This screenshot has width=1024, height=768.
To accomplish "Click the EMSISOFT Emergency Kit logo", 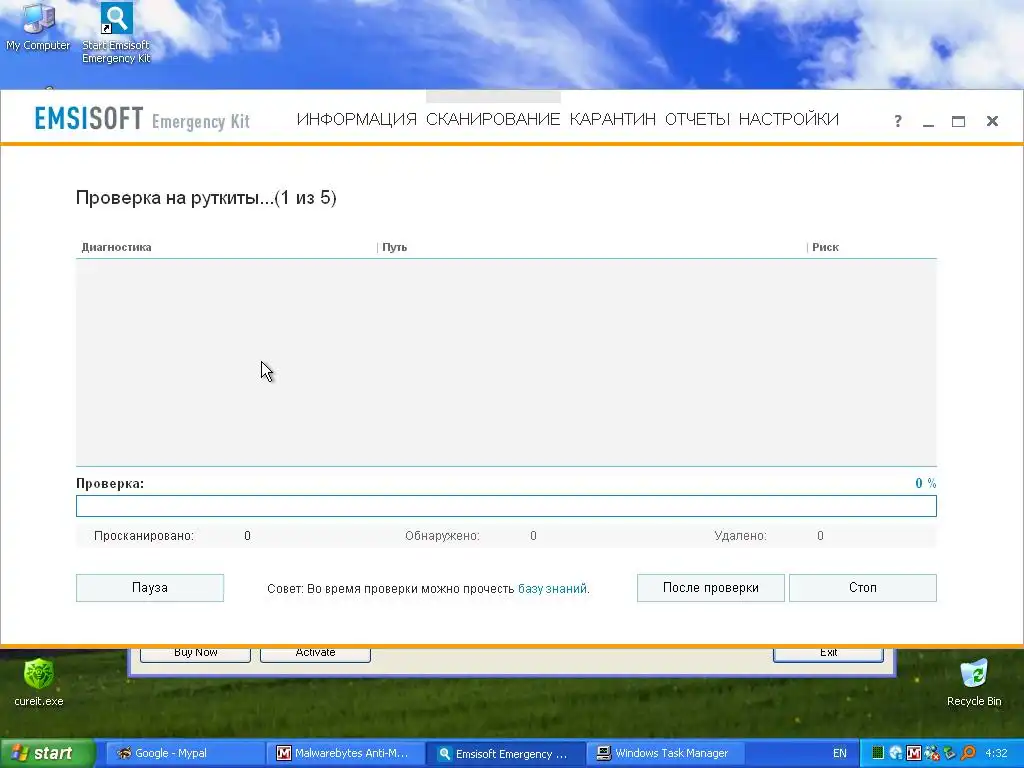I will click(142, 119).
